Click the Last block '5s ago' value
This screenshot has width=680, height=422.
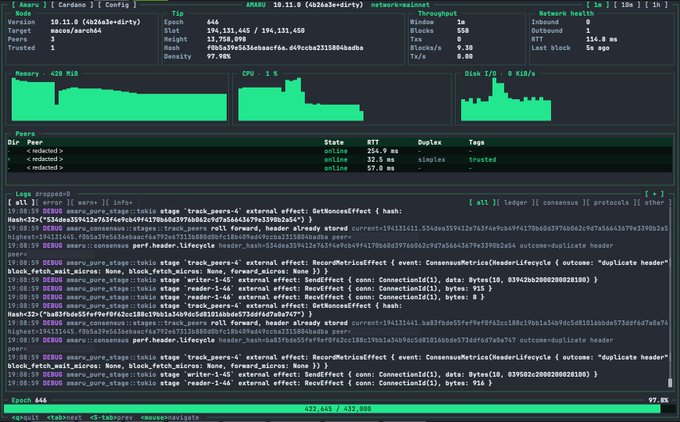pyautogui.click(x=598, y=48)
